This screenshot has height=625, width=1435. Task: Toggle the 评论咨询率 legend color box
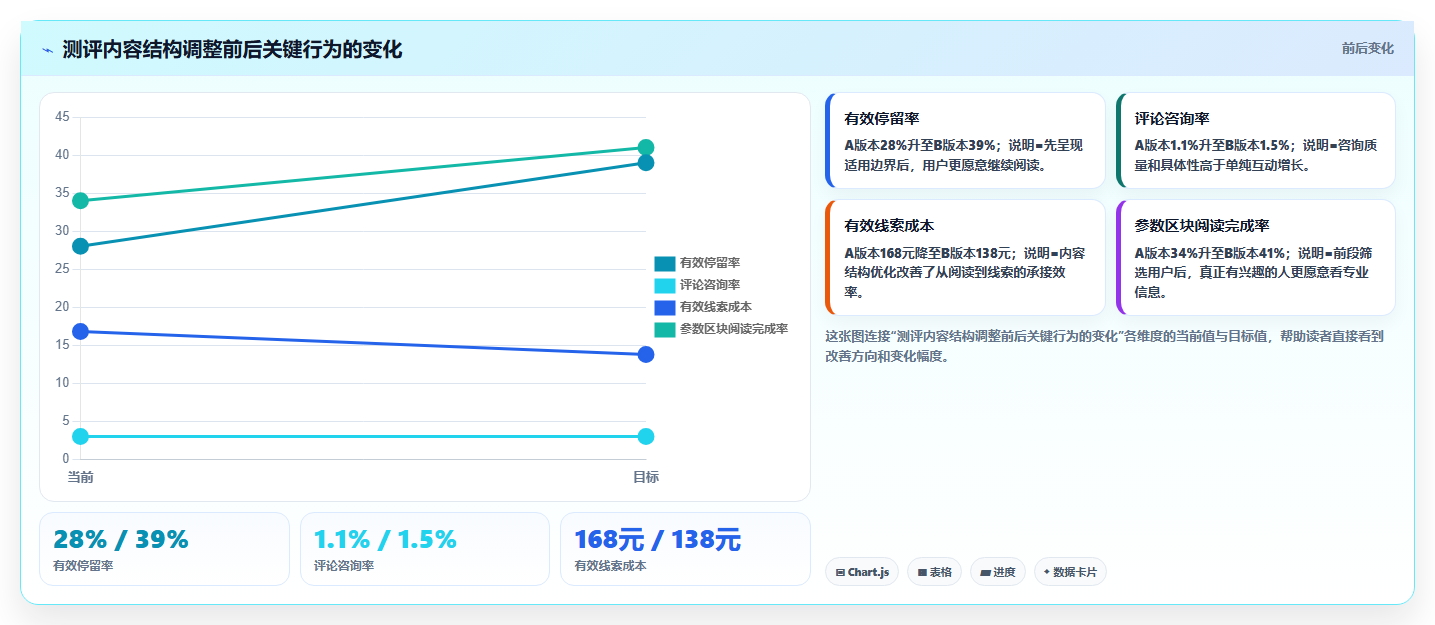(x=665, y=285)
